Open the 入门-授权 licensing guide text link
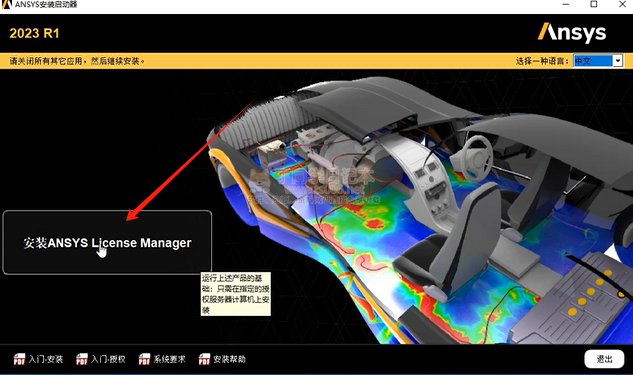This screenshot has height=375, width=633. (x=108, y=359)
